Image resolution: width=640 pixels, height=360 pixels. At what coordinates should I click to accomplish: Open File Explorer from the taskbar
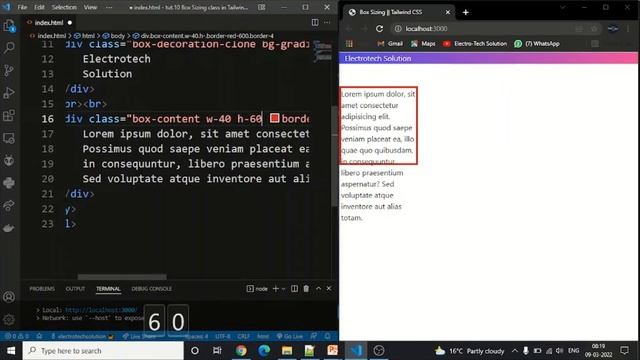(287, 351)
